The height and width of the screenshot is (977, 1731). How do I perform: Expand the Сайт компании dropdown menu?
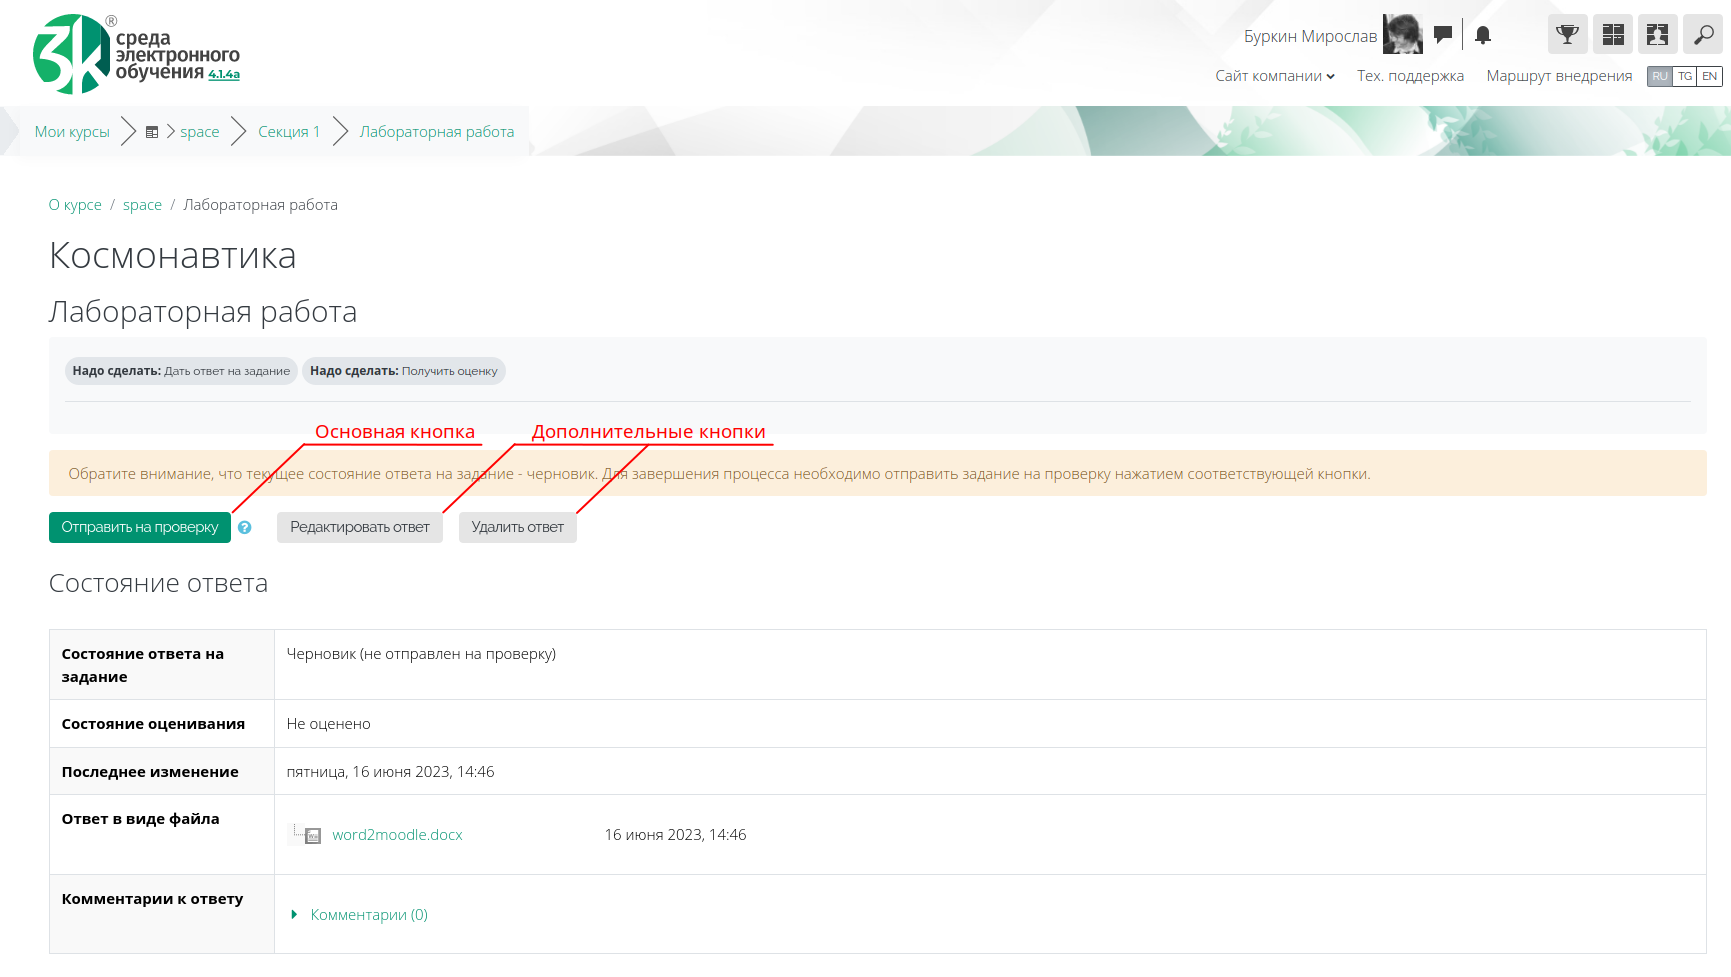click(1275, 76)
